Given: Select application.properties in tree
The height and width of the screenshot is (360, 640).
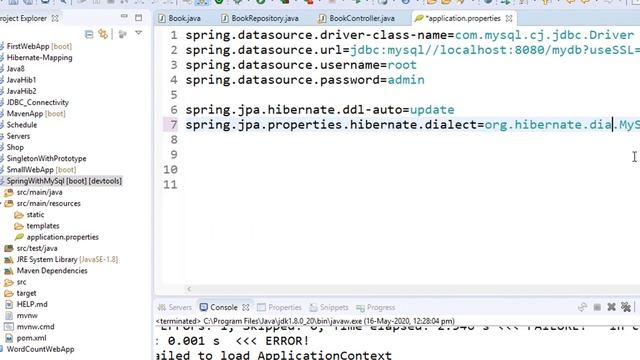Looking at the screenshot, I should click(62, 237).
